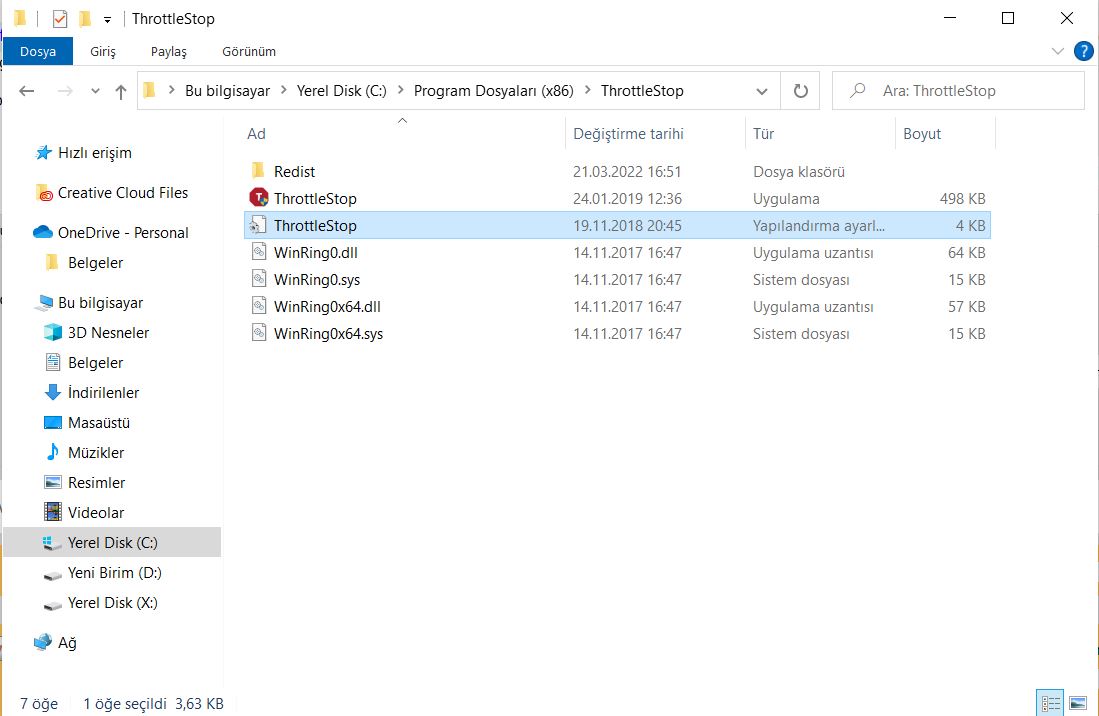Open the Dosya file menu tab

tap(38, 51)
